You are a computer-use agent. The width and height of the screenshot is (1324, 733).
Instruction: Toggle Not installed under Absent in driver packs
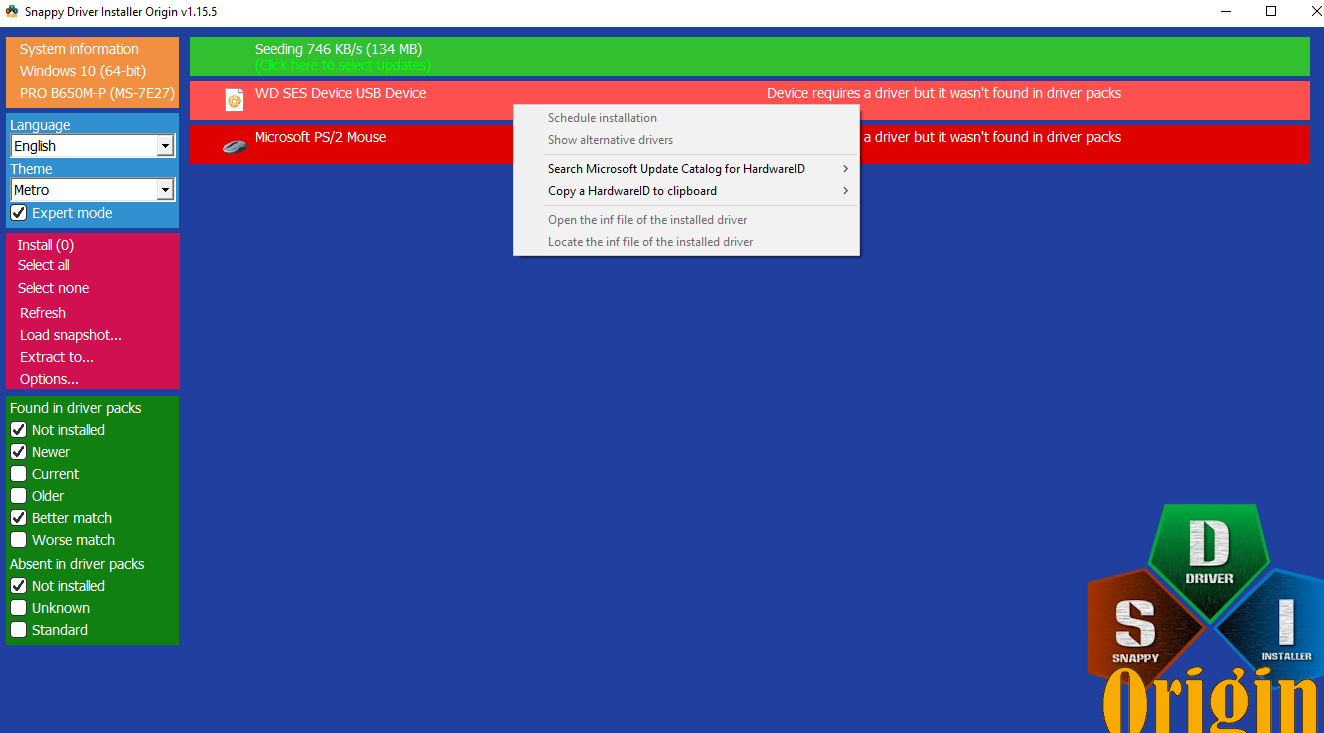tap(18, 586)
